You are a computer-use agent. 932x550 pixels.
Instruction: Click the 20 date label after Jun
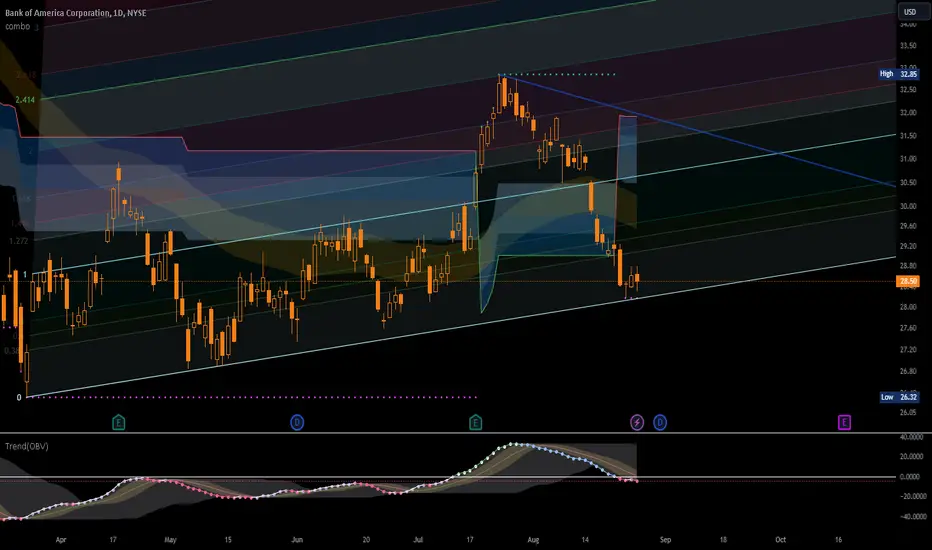pyautogui.click(x=366, y=540)
